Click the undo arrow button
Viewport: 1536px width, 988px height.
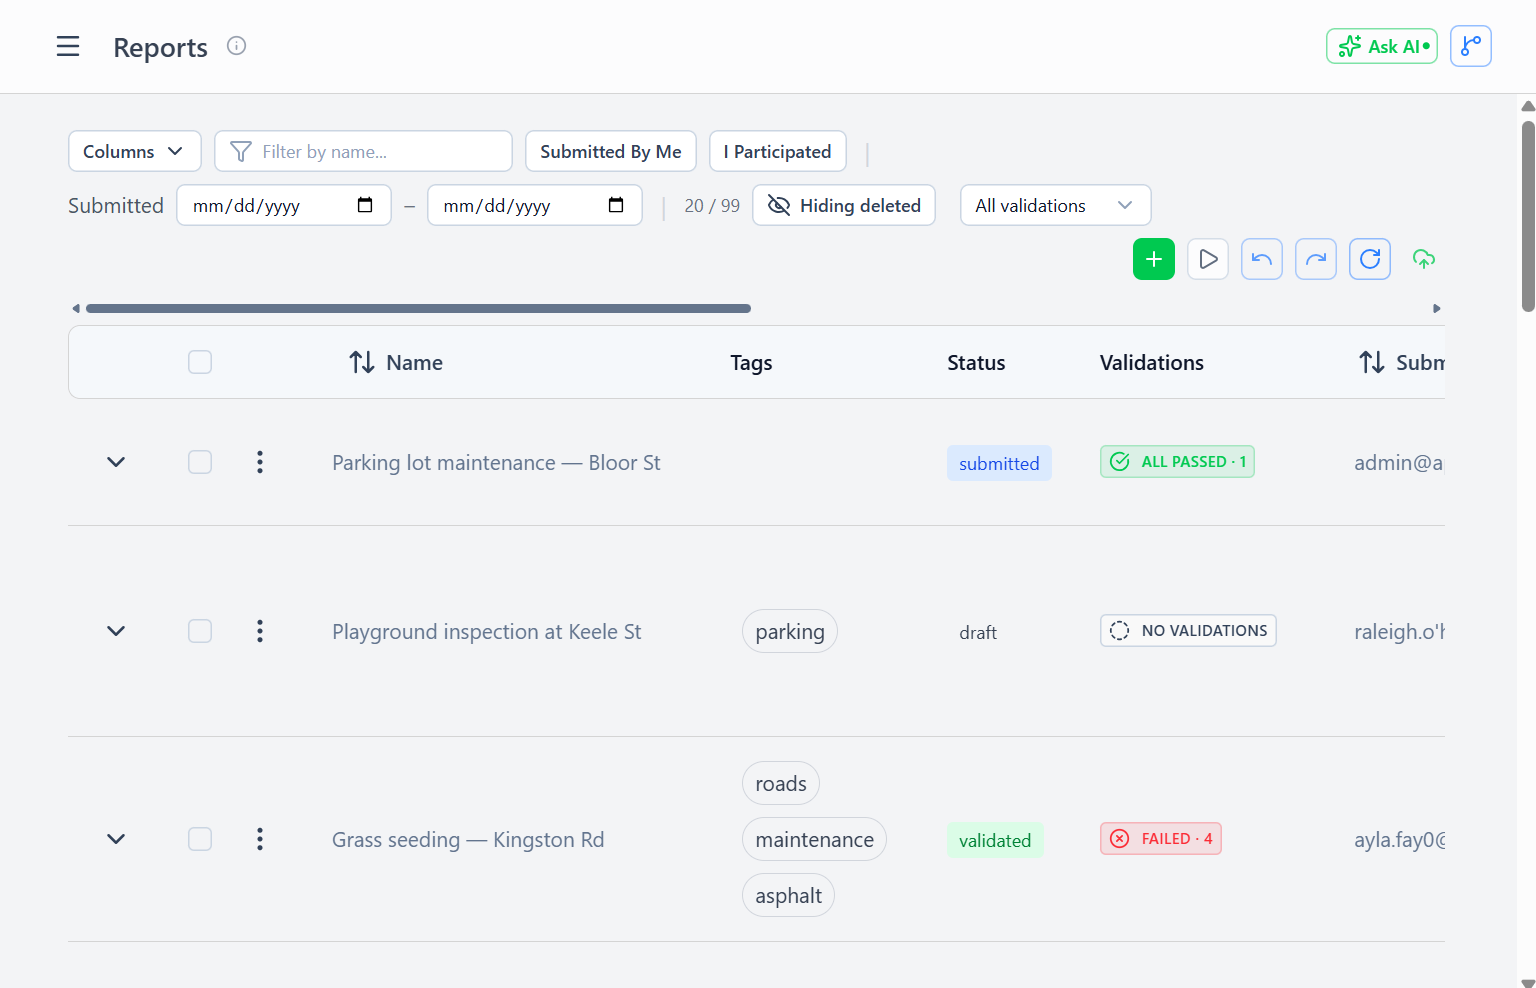tap(1261, 259)
